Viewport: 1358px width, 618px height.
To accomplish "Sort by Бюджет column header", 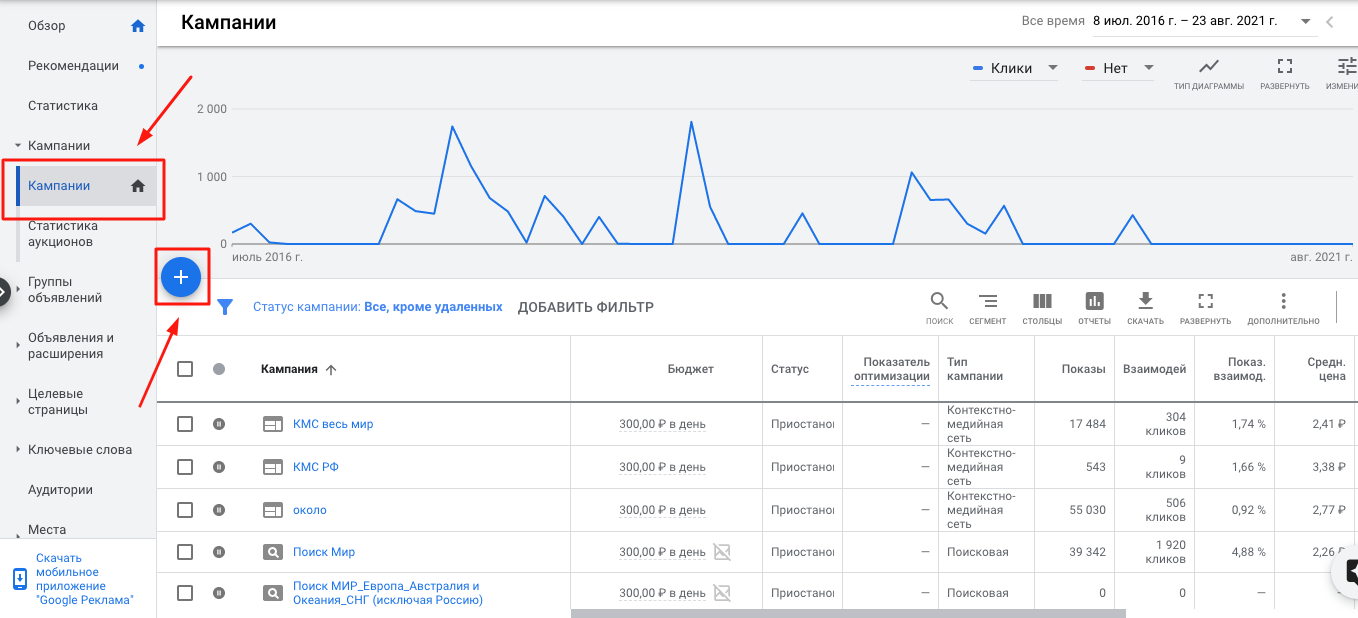I will [x=691, y=369].
